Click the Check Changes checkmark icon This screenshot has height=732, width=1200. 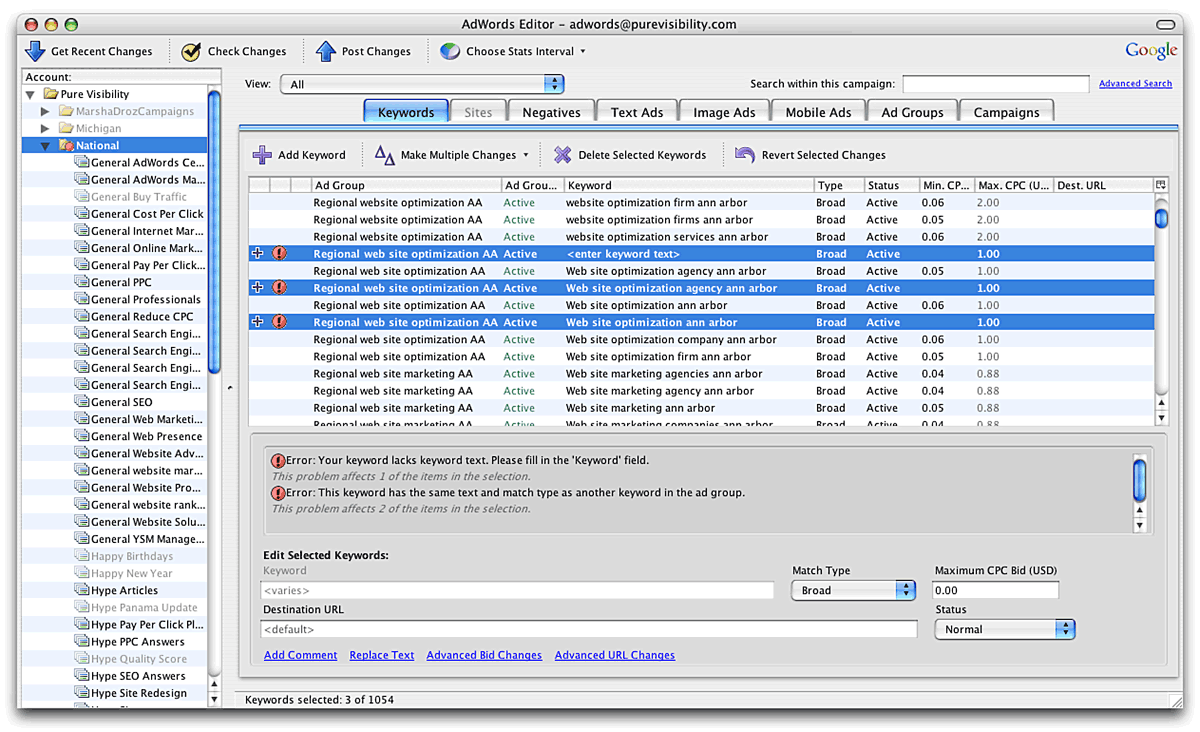(191, 51)
